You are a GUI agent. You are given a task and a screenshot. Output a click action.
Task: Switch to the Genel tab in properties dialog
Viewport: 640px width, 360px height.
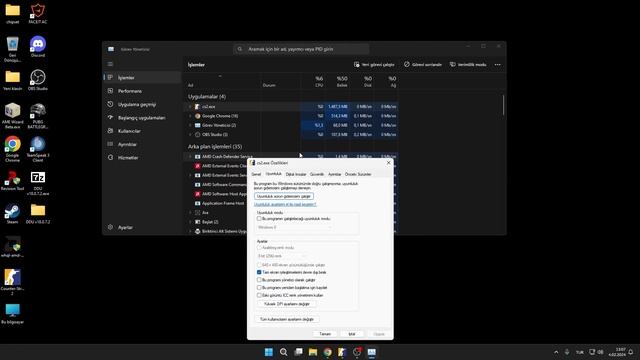256,174
